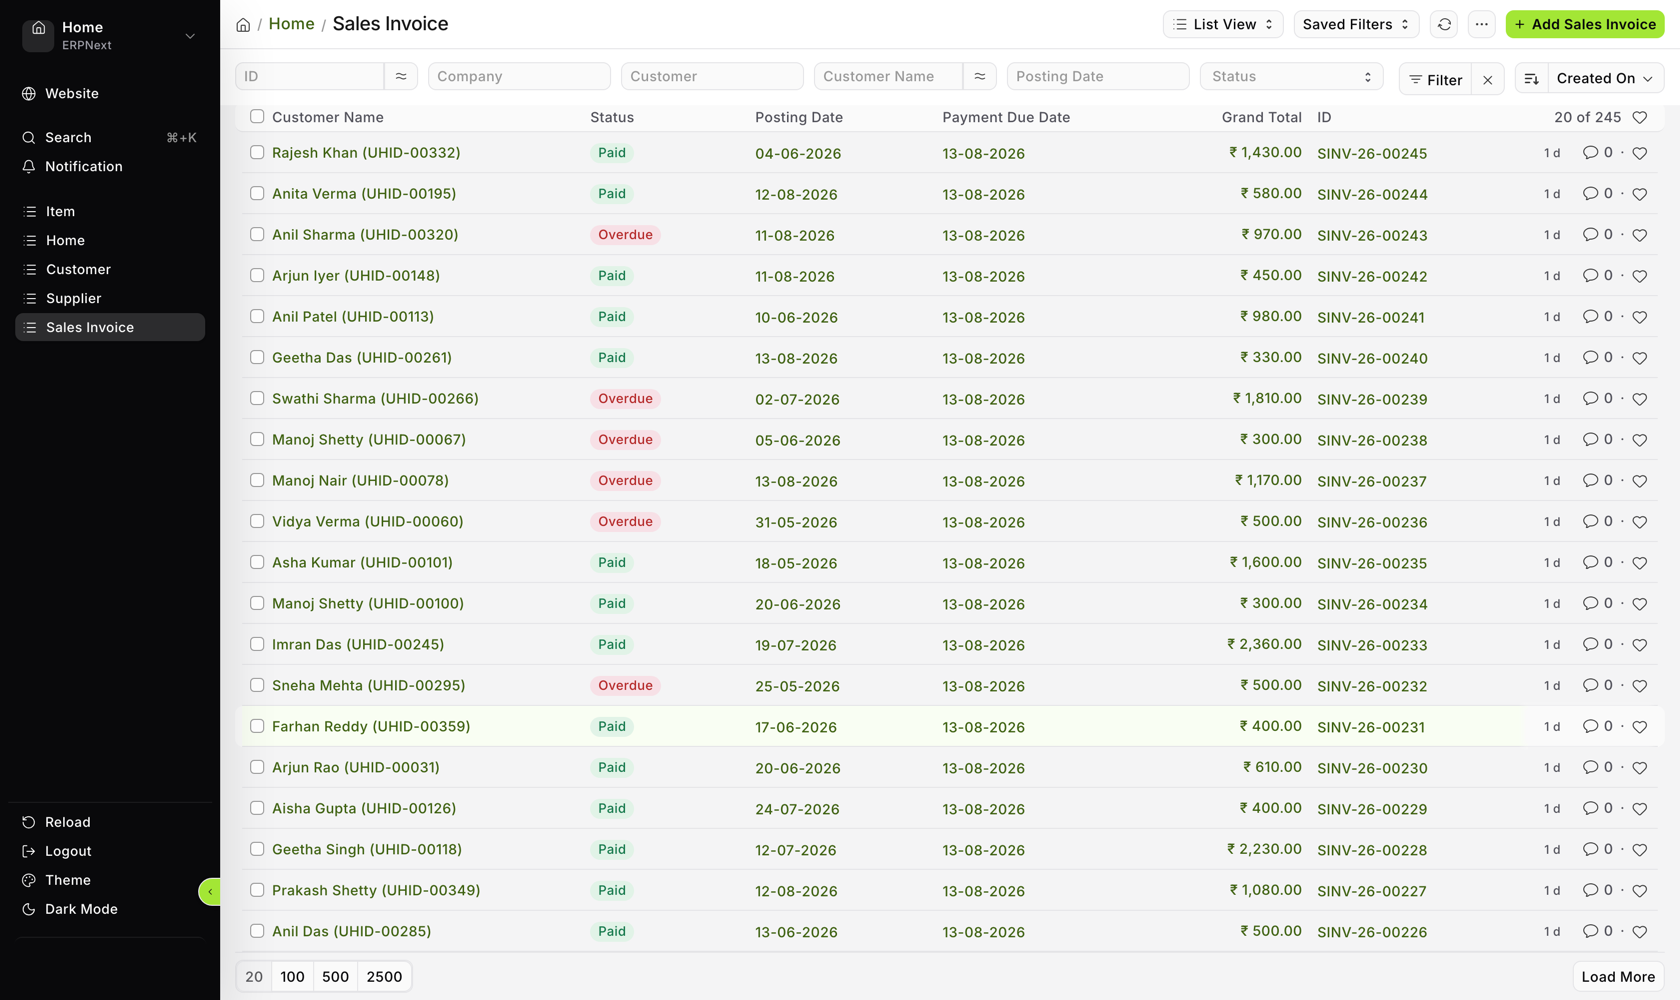This screenshot has width=1680, height=1000.
Task: Open Theme settings
Action: 110,880
